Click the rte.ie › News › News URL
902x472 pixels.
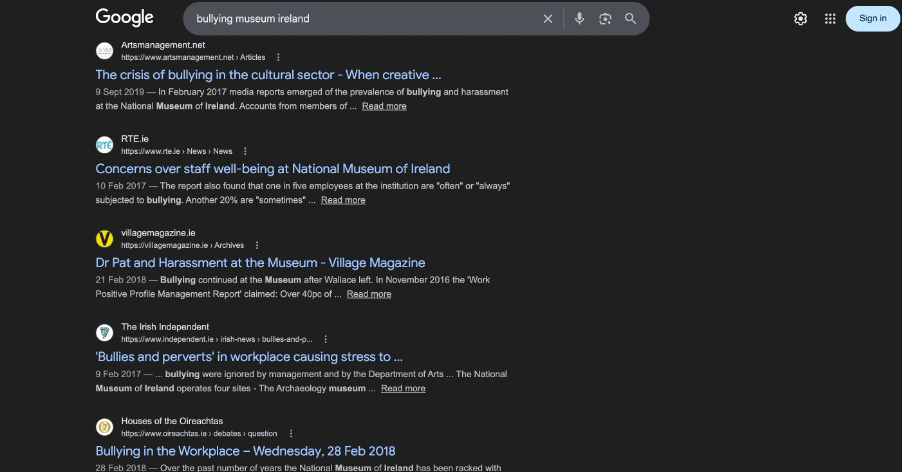177,151
